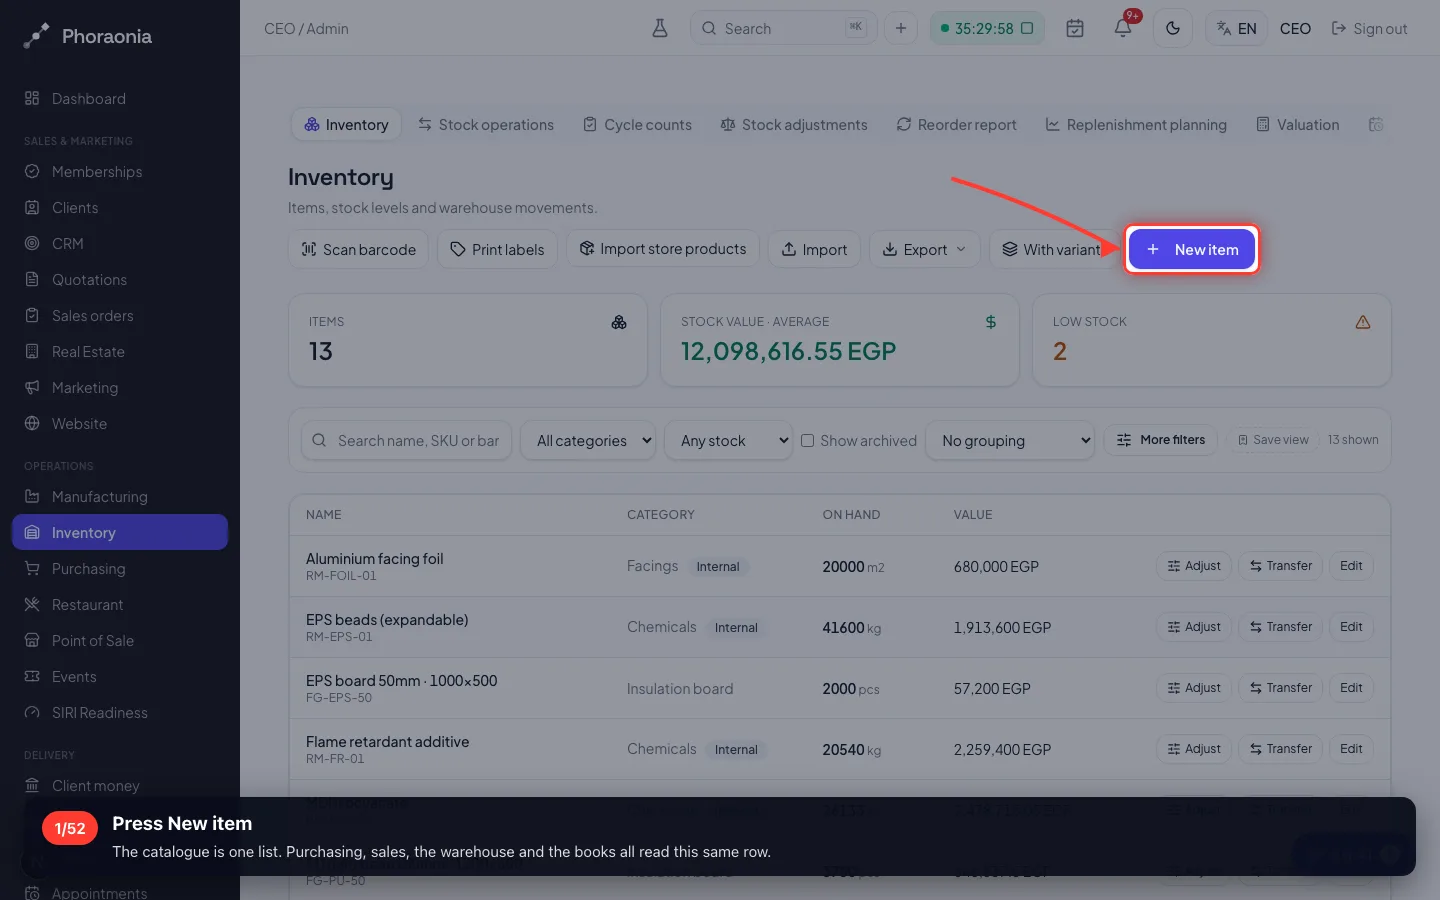Click Import store products button

click(663, 249)
